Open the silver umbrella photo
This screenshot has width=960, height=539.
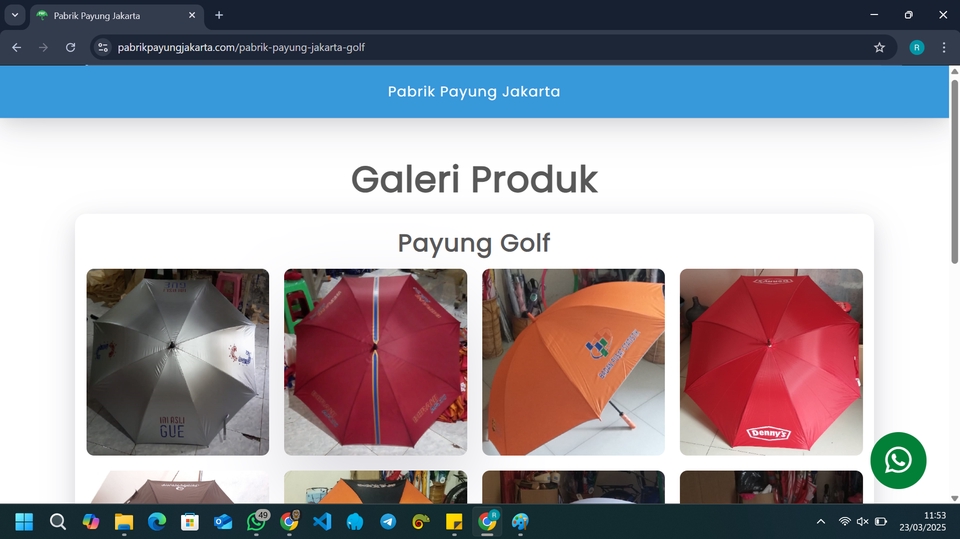[178, 362]
